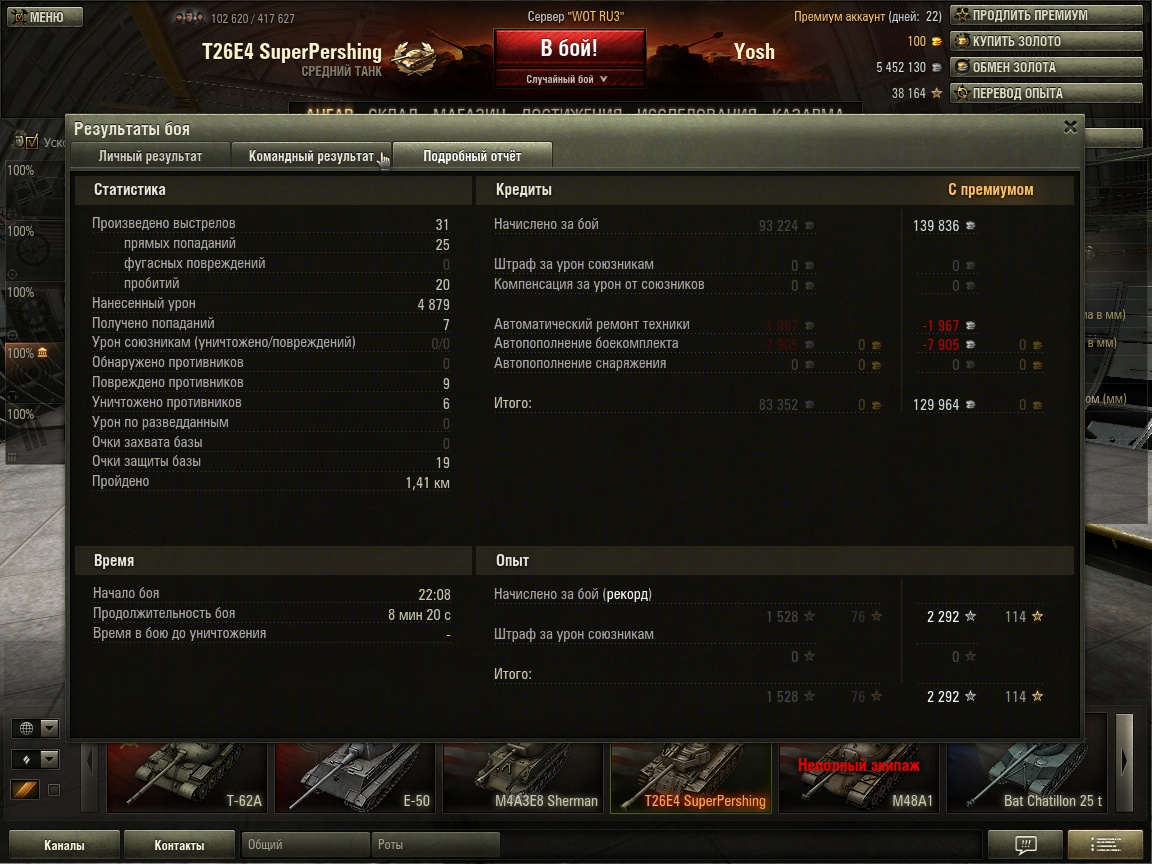Toggle the accelerated crew training checkbox

click(x=32, y=141)
